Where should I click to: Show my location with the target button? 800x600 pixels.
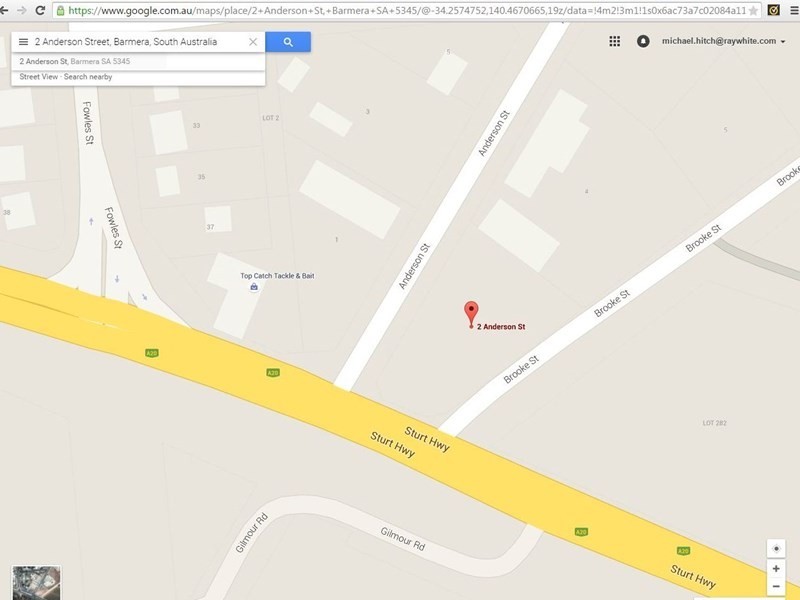pos(776,548)
